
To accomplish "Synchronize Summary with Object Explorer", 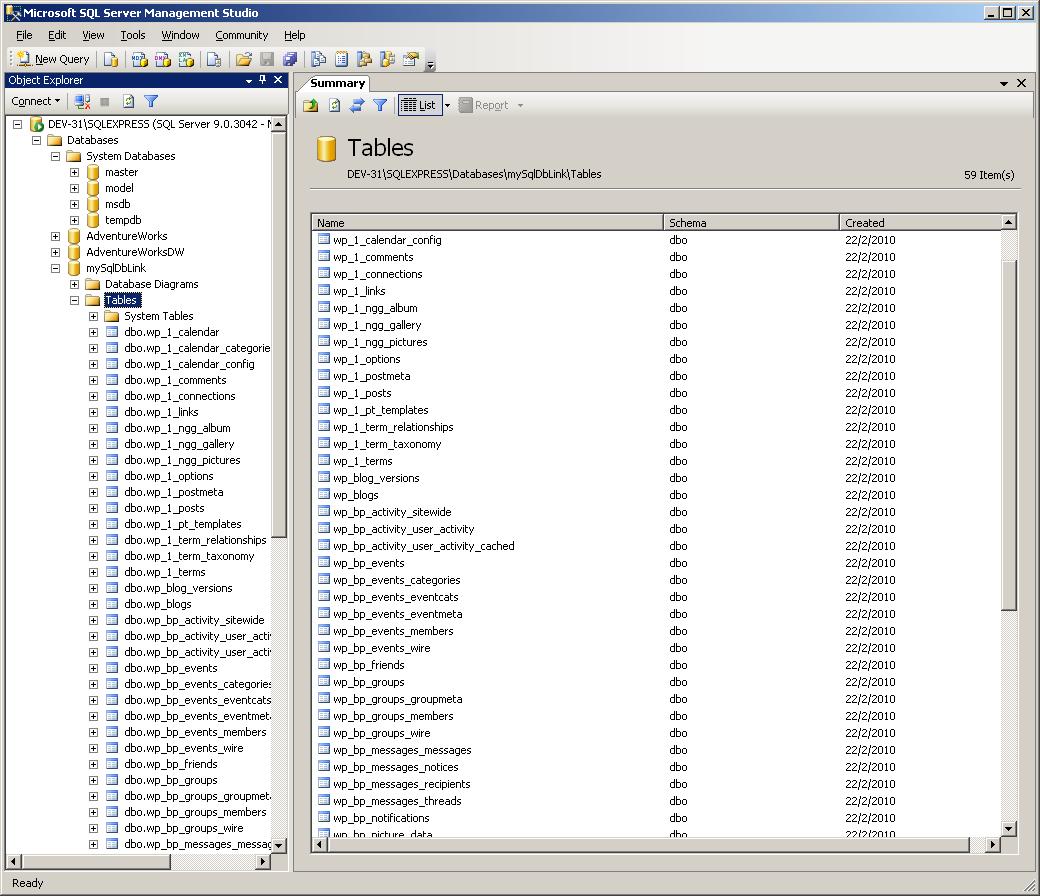I will point(357,105).
